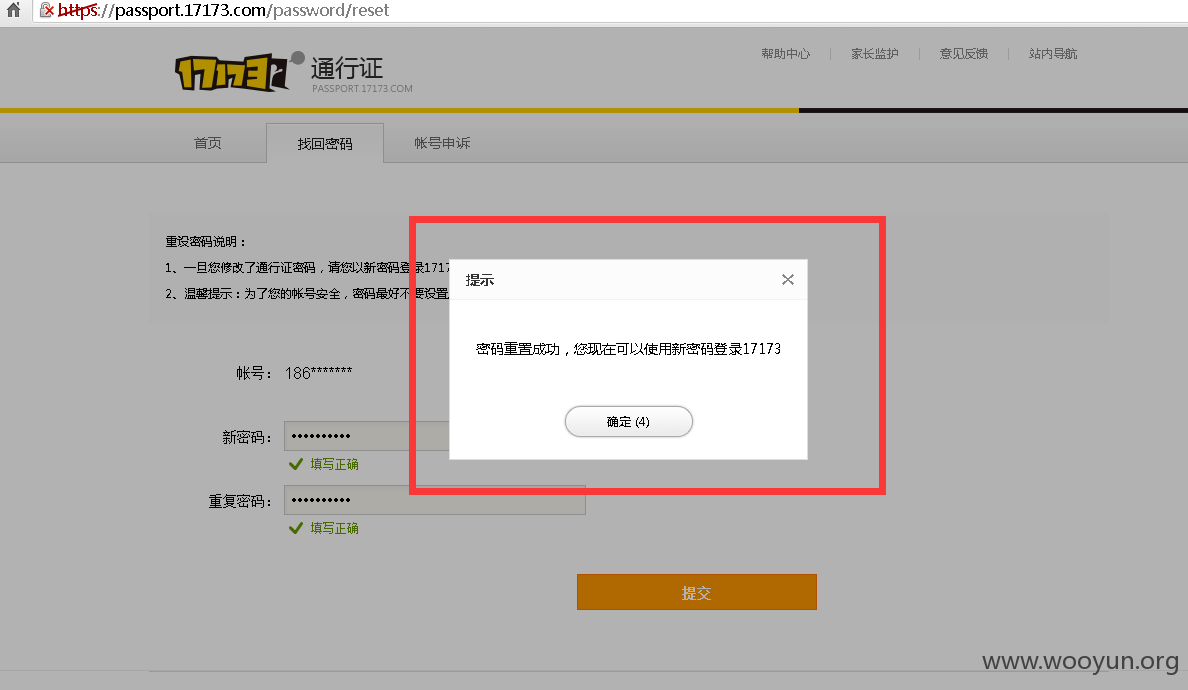Close the 提示 dialog with the X
Screen dimensions: 1188x690
pyautogui.click(x=788, y=279)
